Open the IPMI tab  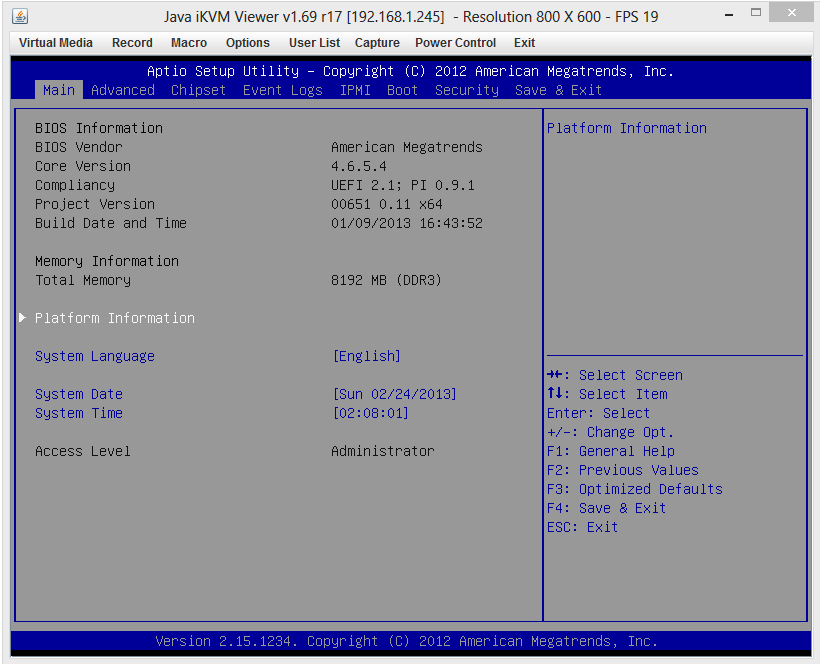click(x=355, y=90)
